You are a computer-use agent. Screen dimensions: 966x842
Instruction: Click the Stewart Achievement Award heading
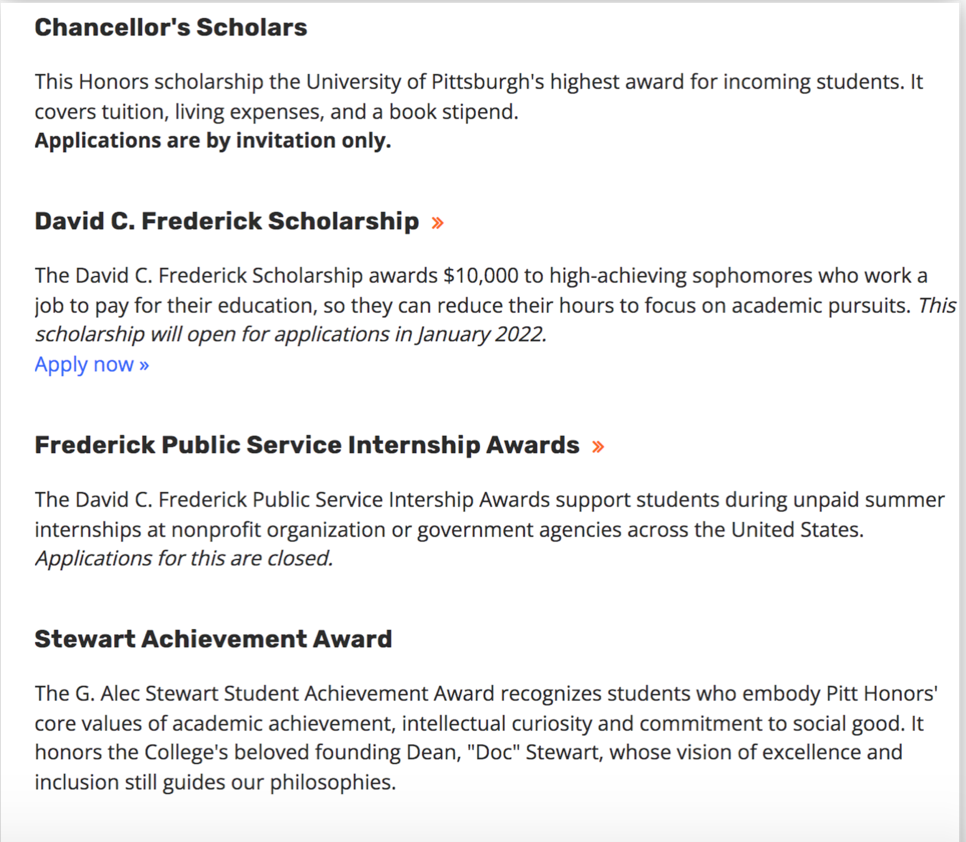pyautogui.click(x=213, y=639)
